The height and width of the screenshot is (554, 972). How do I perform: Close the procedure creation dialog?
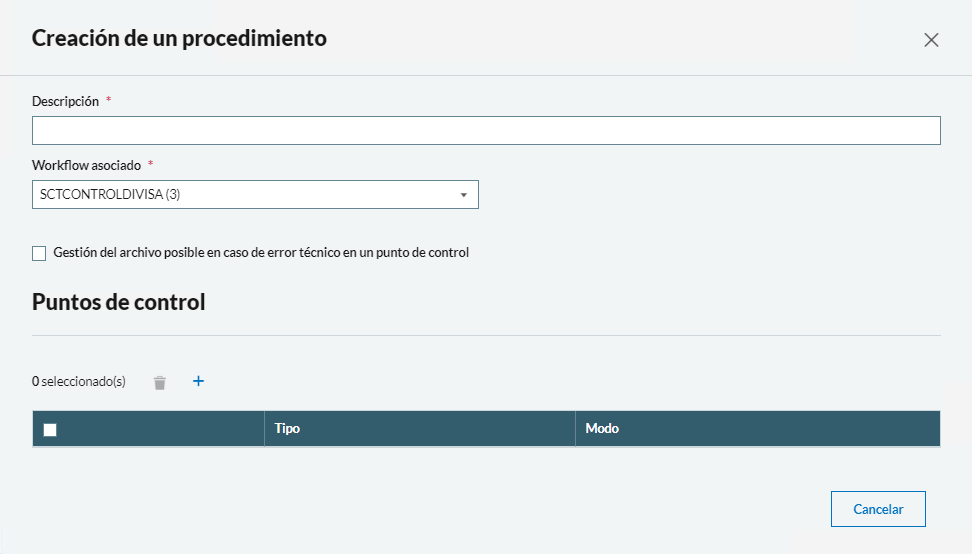click(931, 40)
